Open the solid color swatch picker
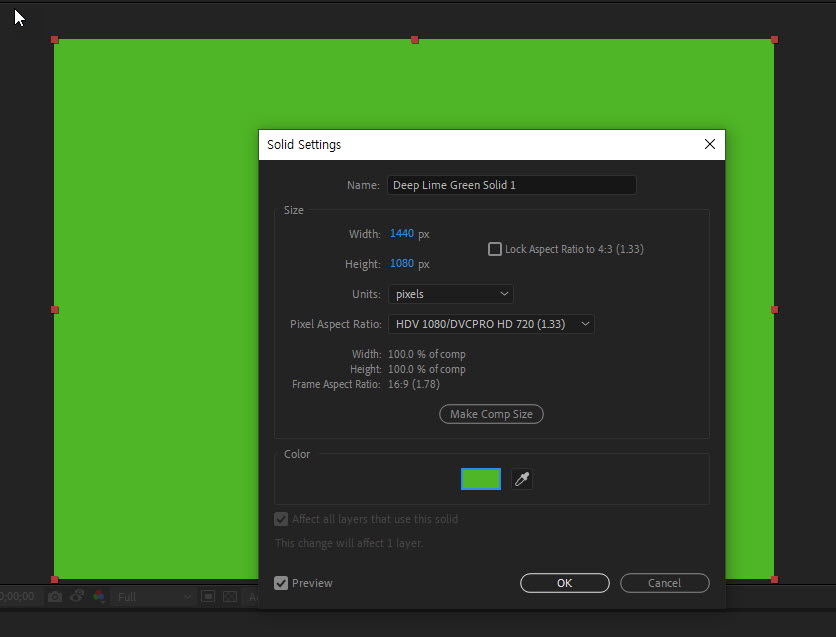836x637 pixels. click(481, 479)
